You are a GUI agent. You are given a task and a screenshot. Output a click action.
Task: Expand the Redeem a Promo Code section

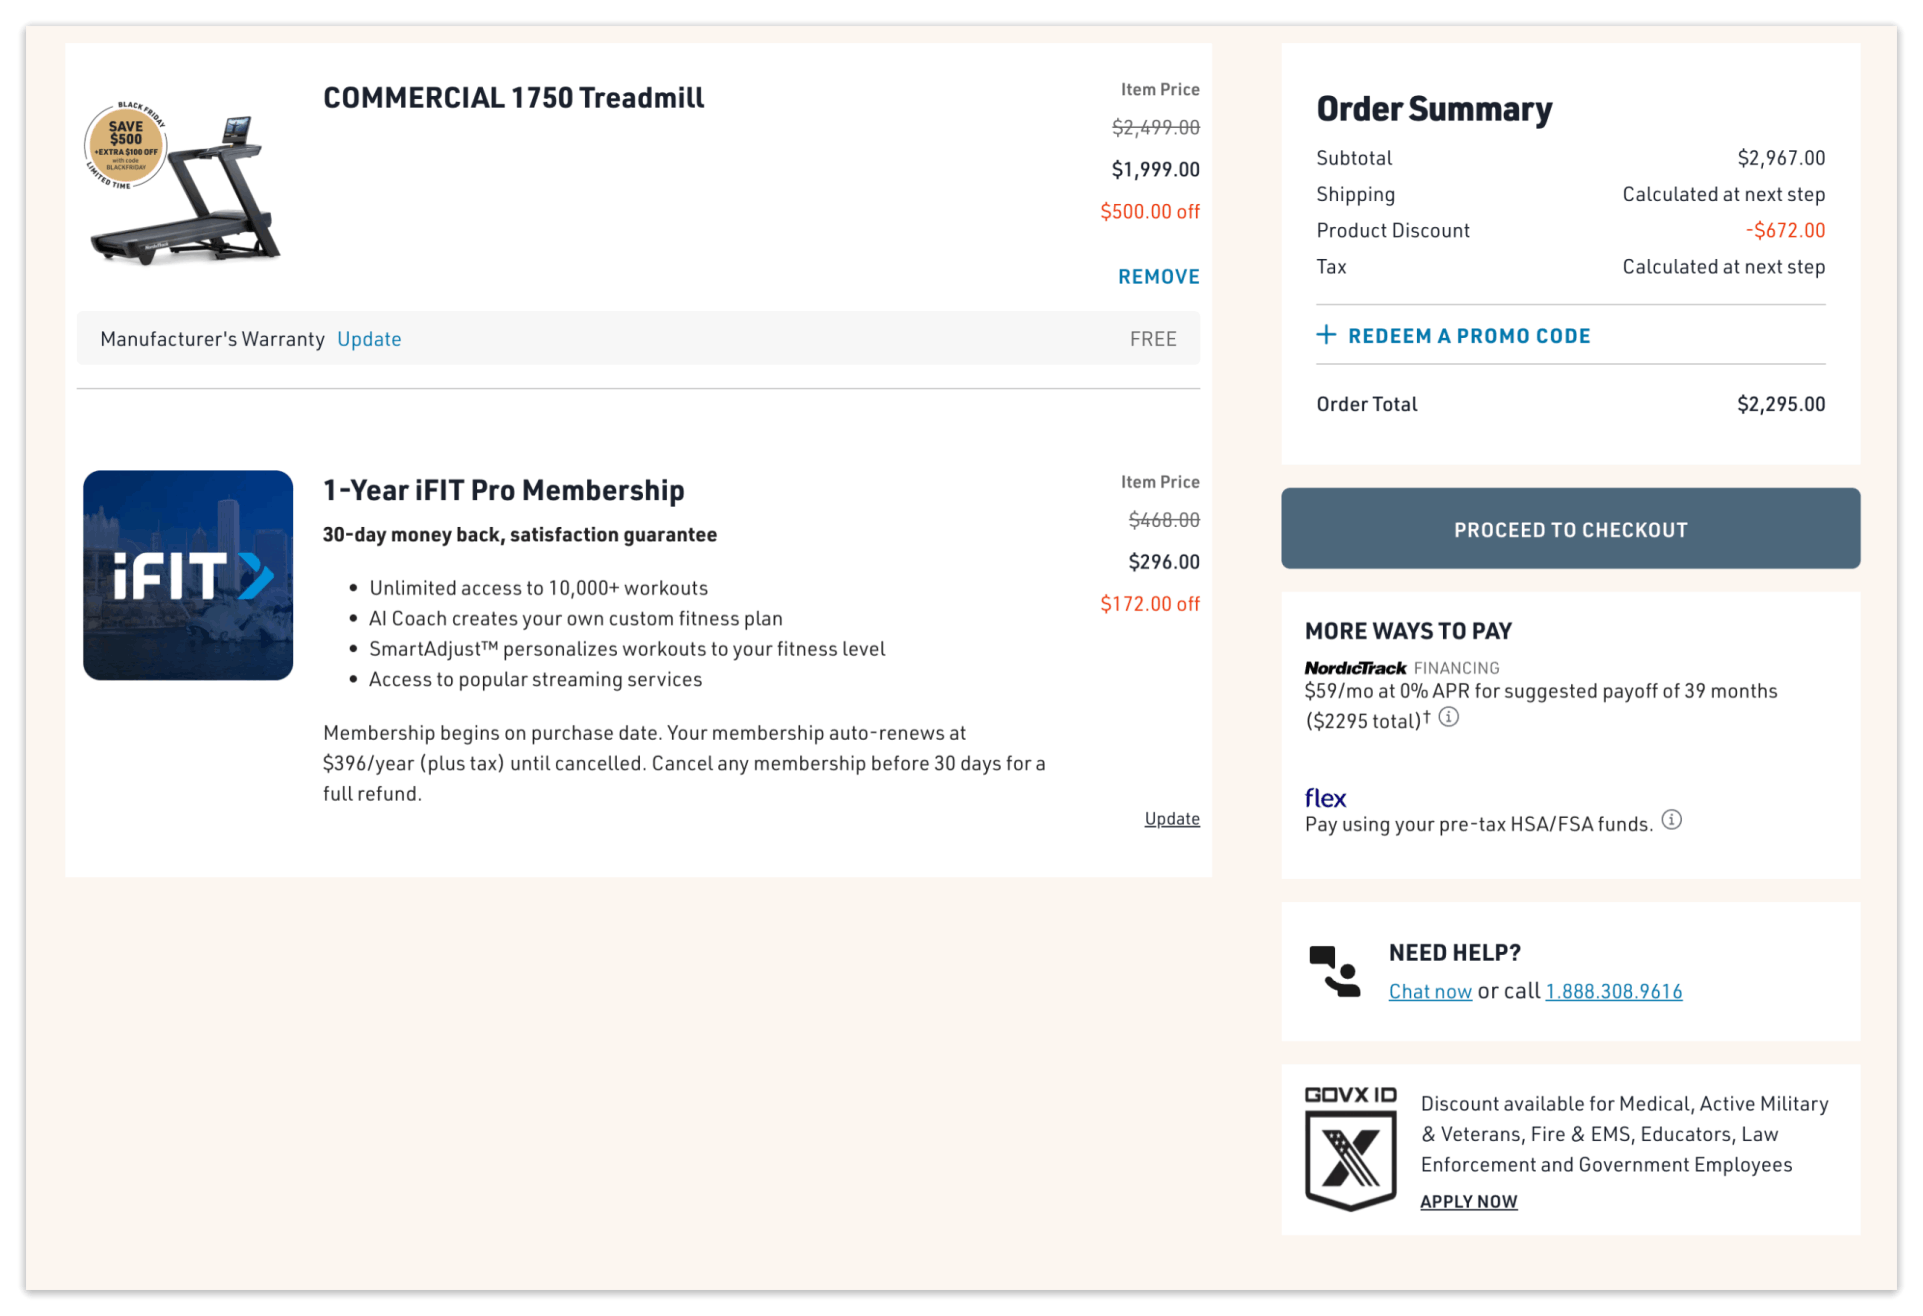click(x=1468, y=335)
